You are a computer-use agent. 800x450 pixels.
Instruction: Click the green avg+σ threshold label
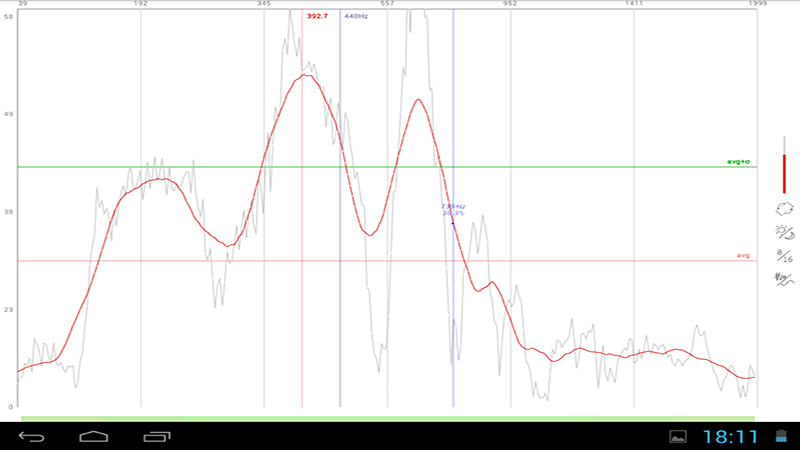tap(738, 161)
